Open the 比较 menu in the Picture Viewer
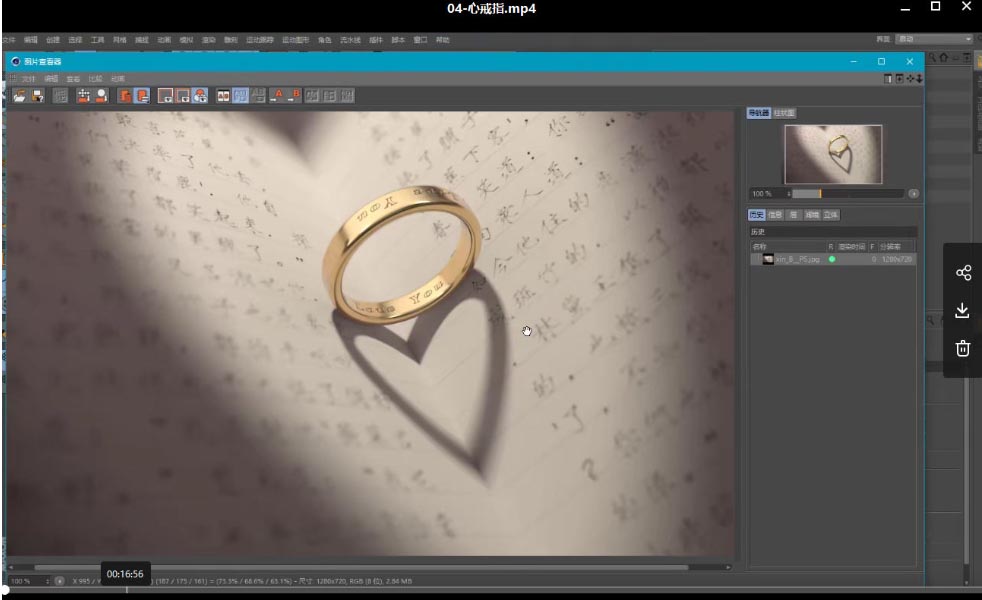982x600 pixels. (95, 79)
